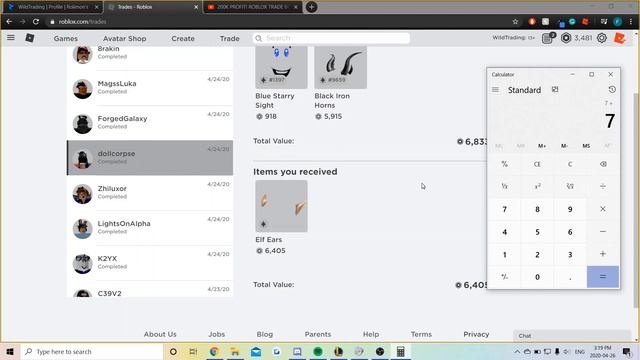640x360 pixels.
Task: Click Calculator M- memory button
Action: point(564,146)
